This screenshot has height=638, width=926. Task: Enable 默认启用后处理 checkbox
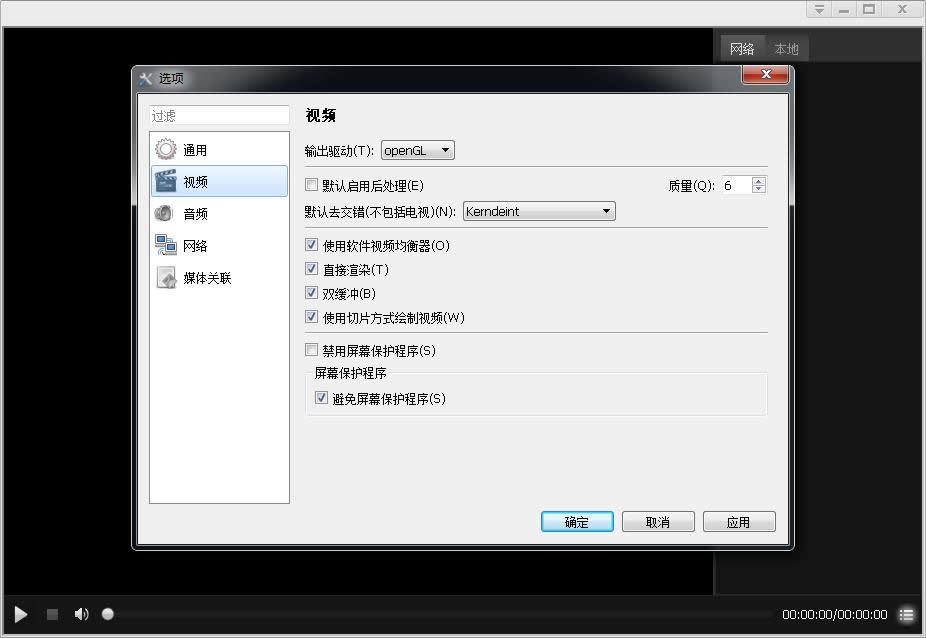(311, 185)
